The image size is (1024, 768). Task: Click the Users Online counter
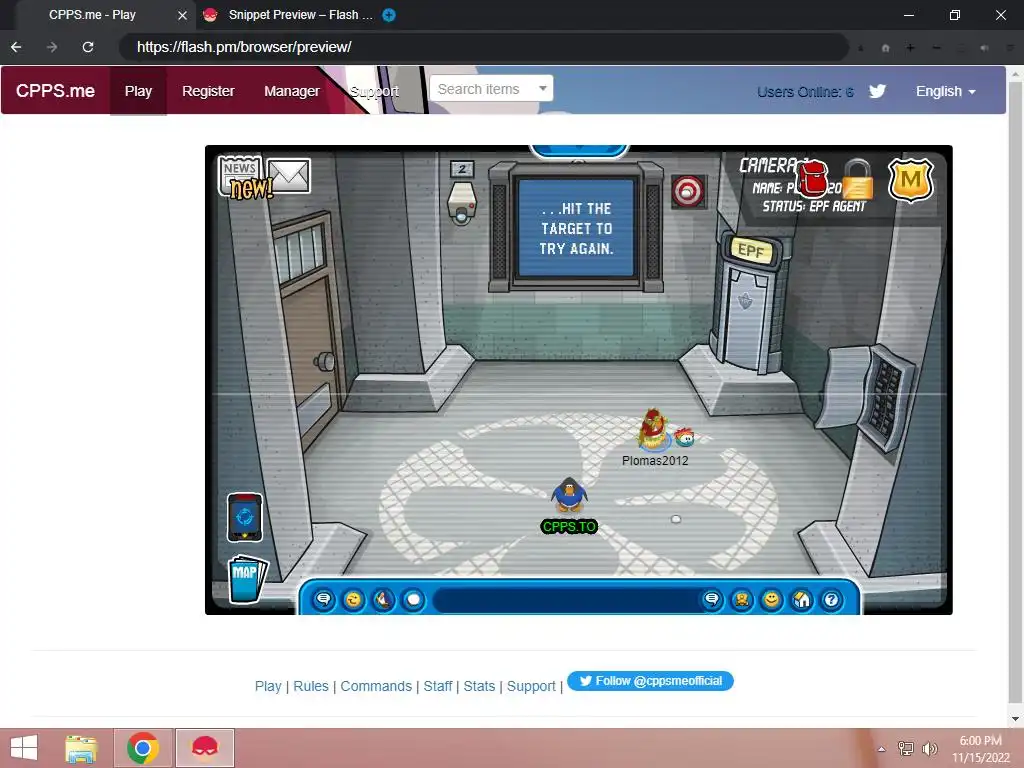point(805,91)
